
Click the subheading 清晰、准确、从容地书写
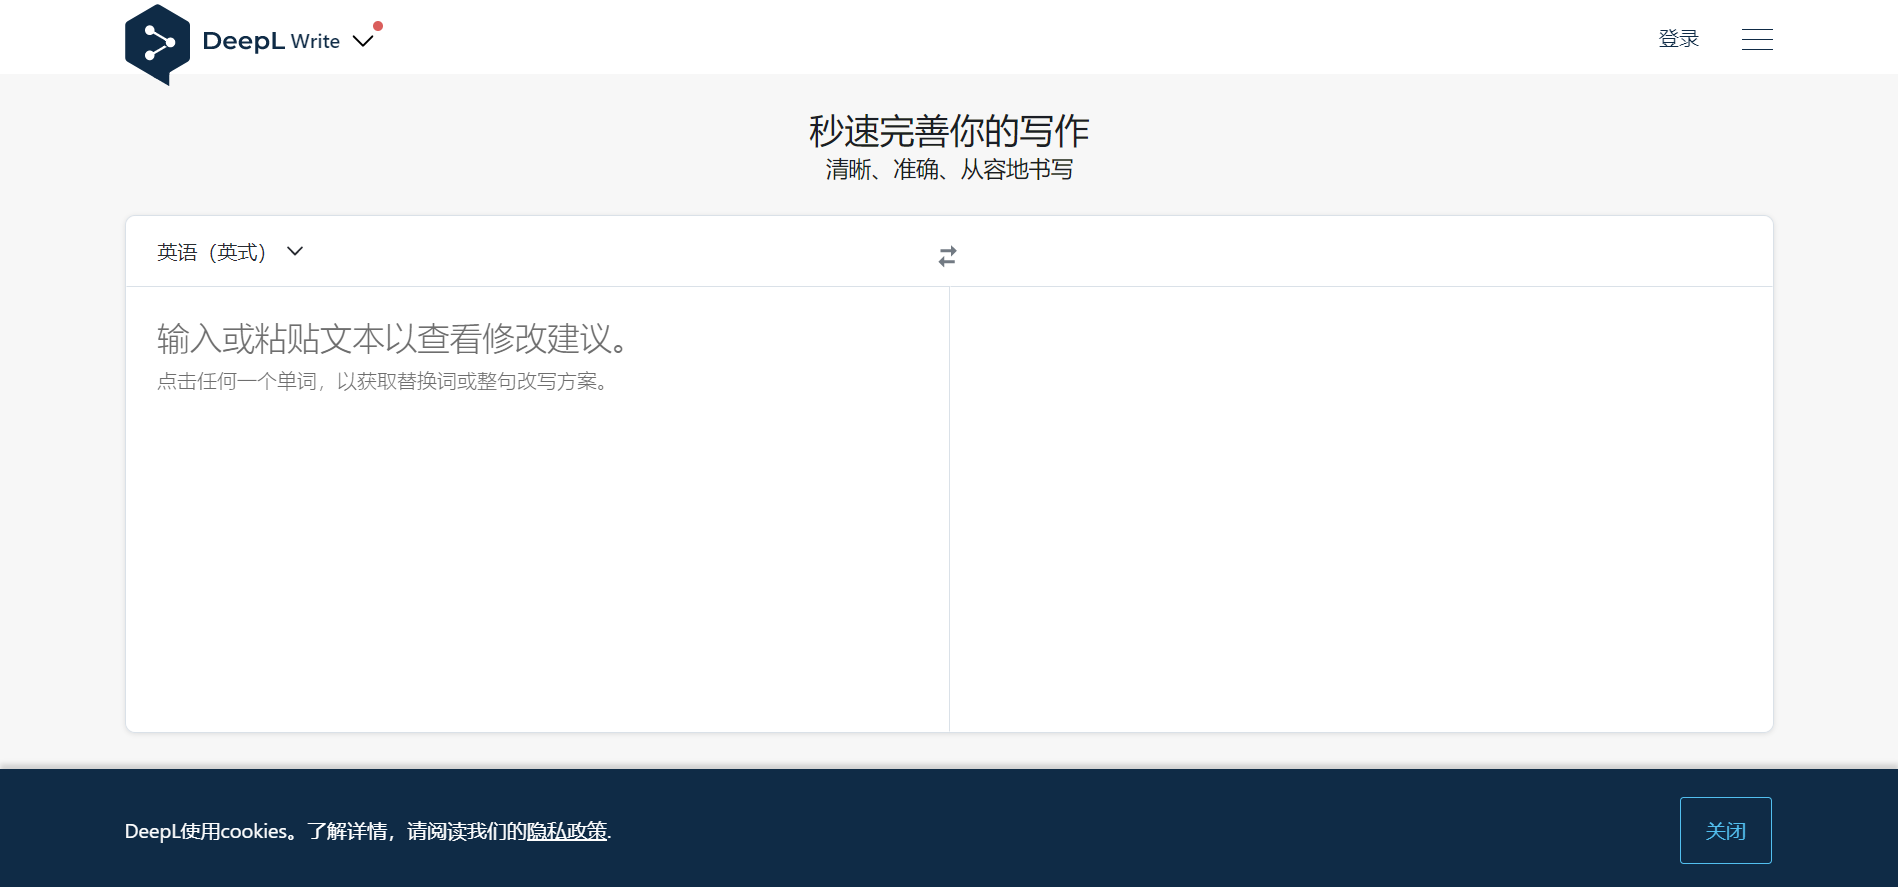click(948, 170)
